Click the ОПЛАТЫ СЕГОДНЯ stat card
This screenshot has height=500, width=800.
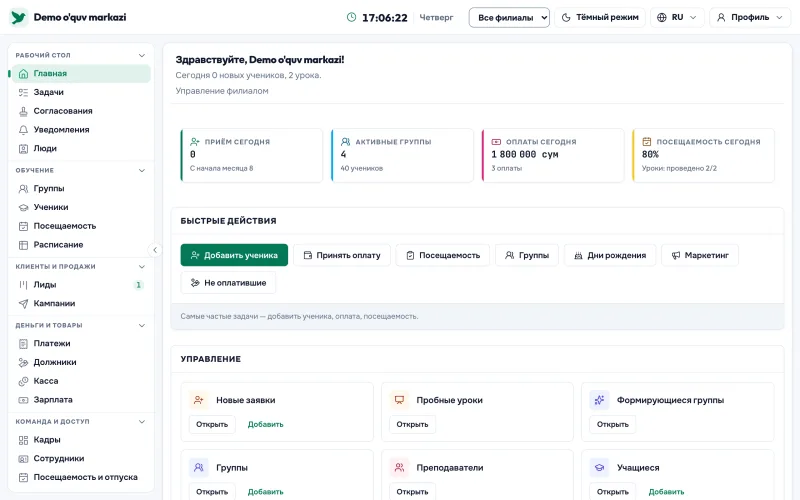553,155
